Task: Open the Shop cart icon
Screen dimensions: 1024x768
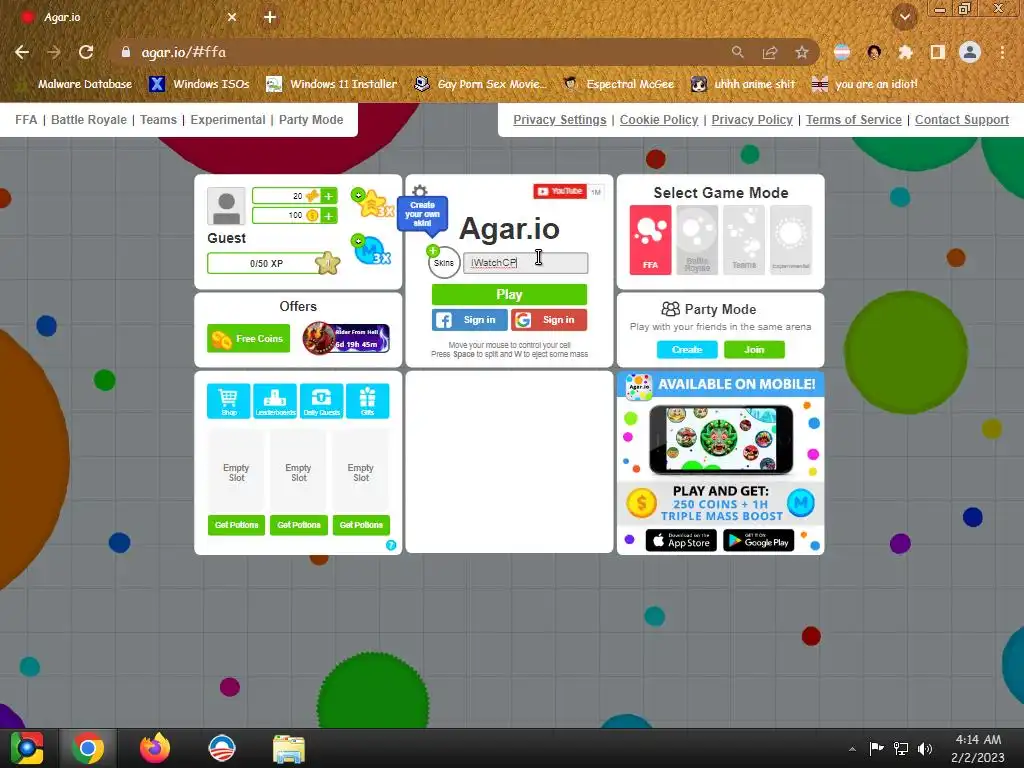Action: (229, 400)
